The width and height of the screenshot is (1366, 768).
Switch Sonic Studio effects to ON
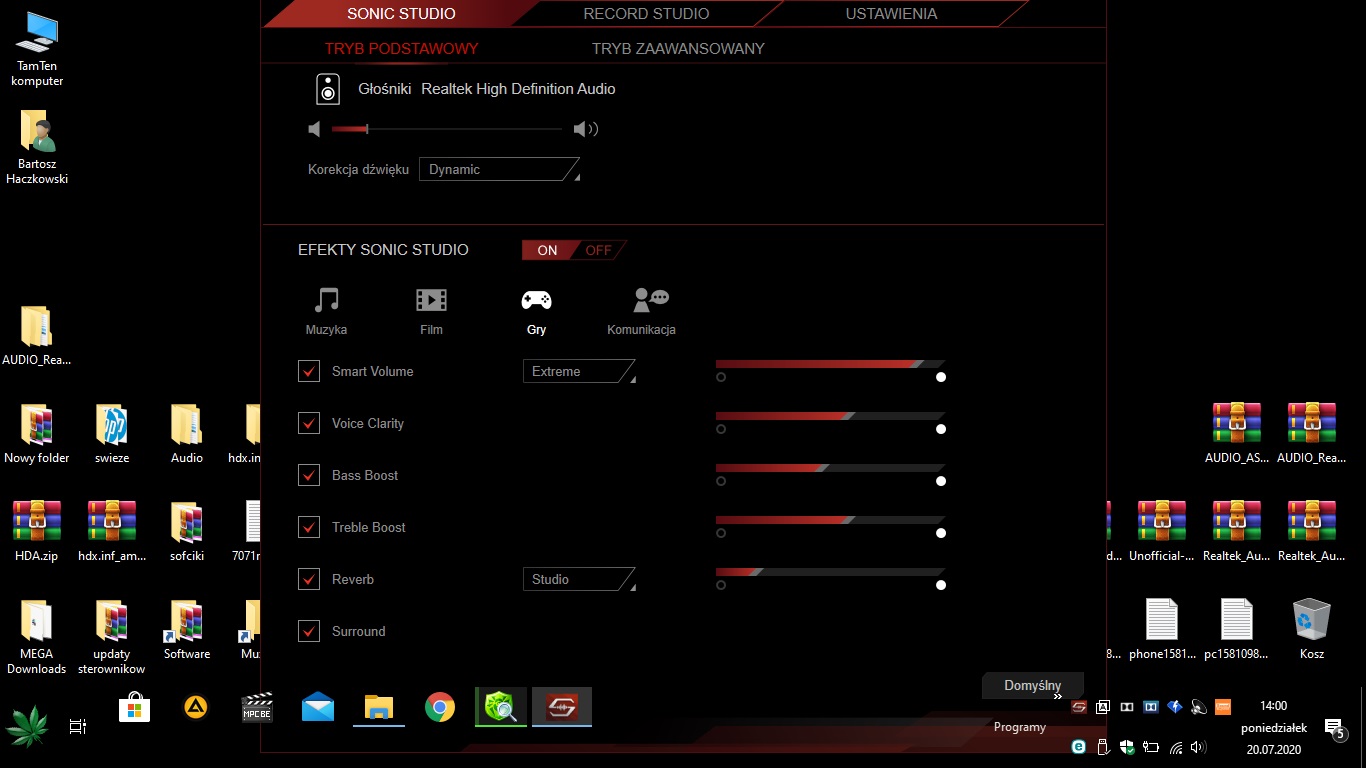547,250
